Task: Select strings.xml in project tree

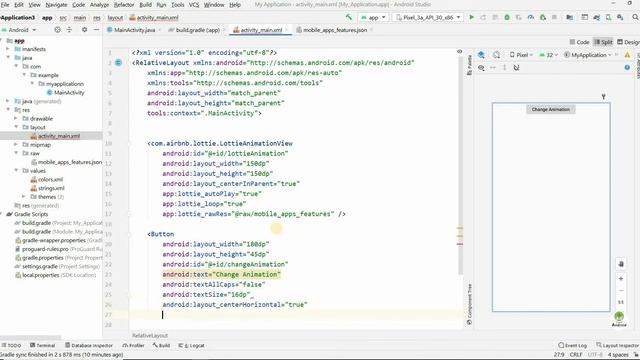Action: pos(48,188)
